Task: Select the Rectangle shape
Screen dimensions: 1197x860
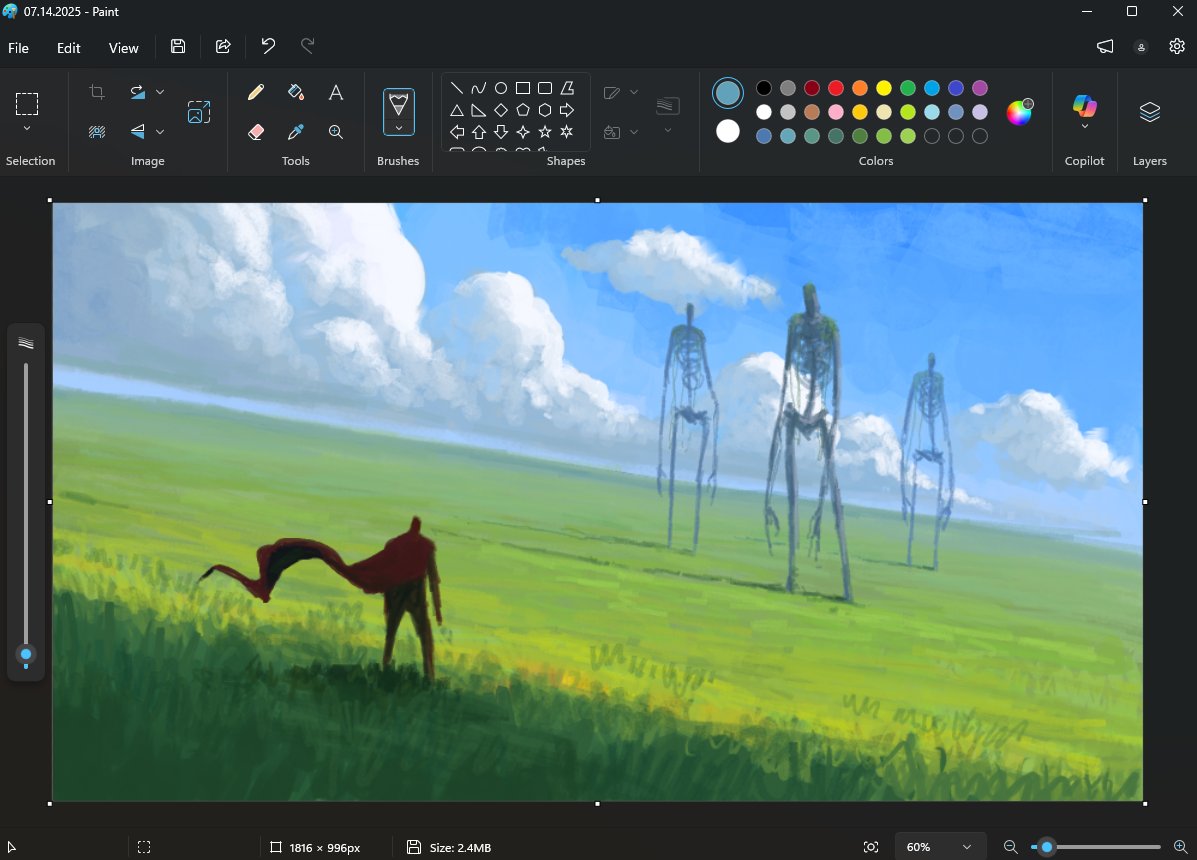Action: 523,88
